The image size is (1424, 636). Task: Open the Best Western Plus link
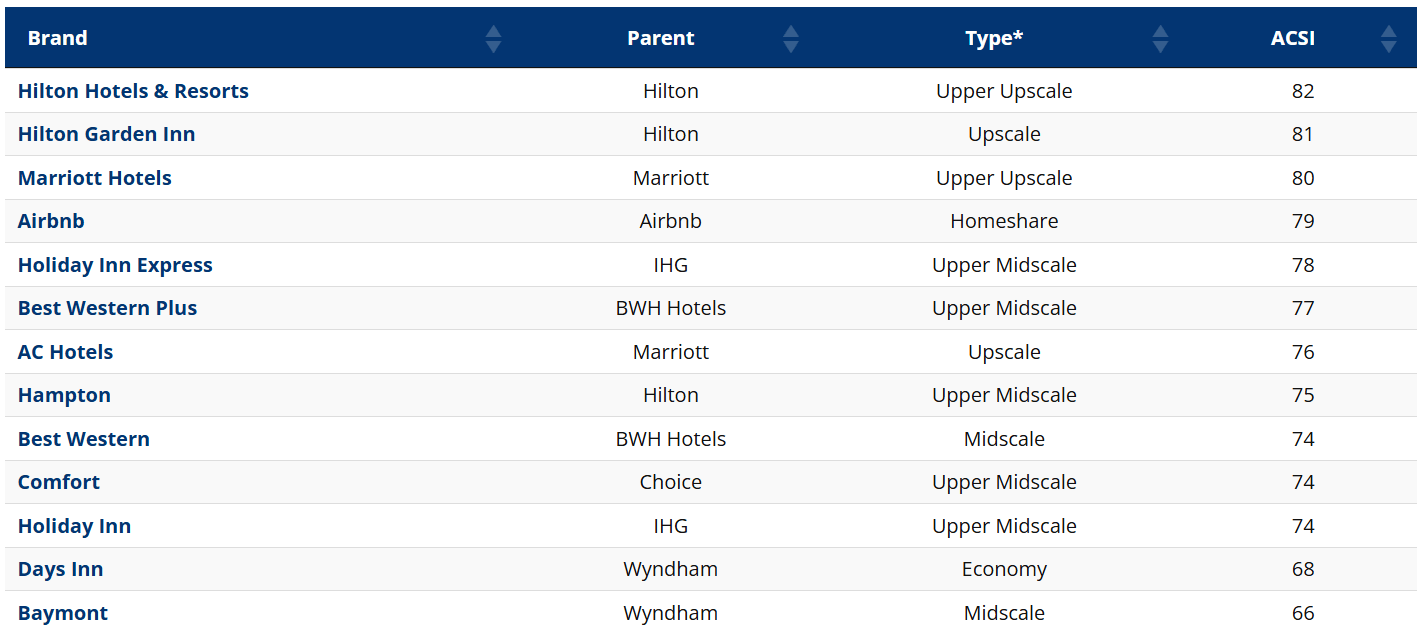(107, 308)
